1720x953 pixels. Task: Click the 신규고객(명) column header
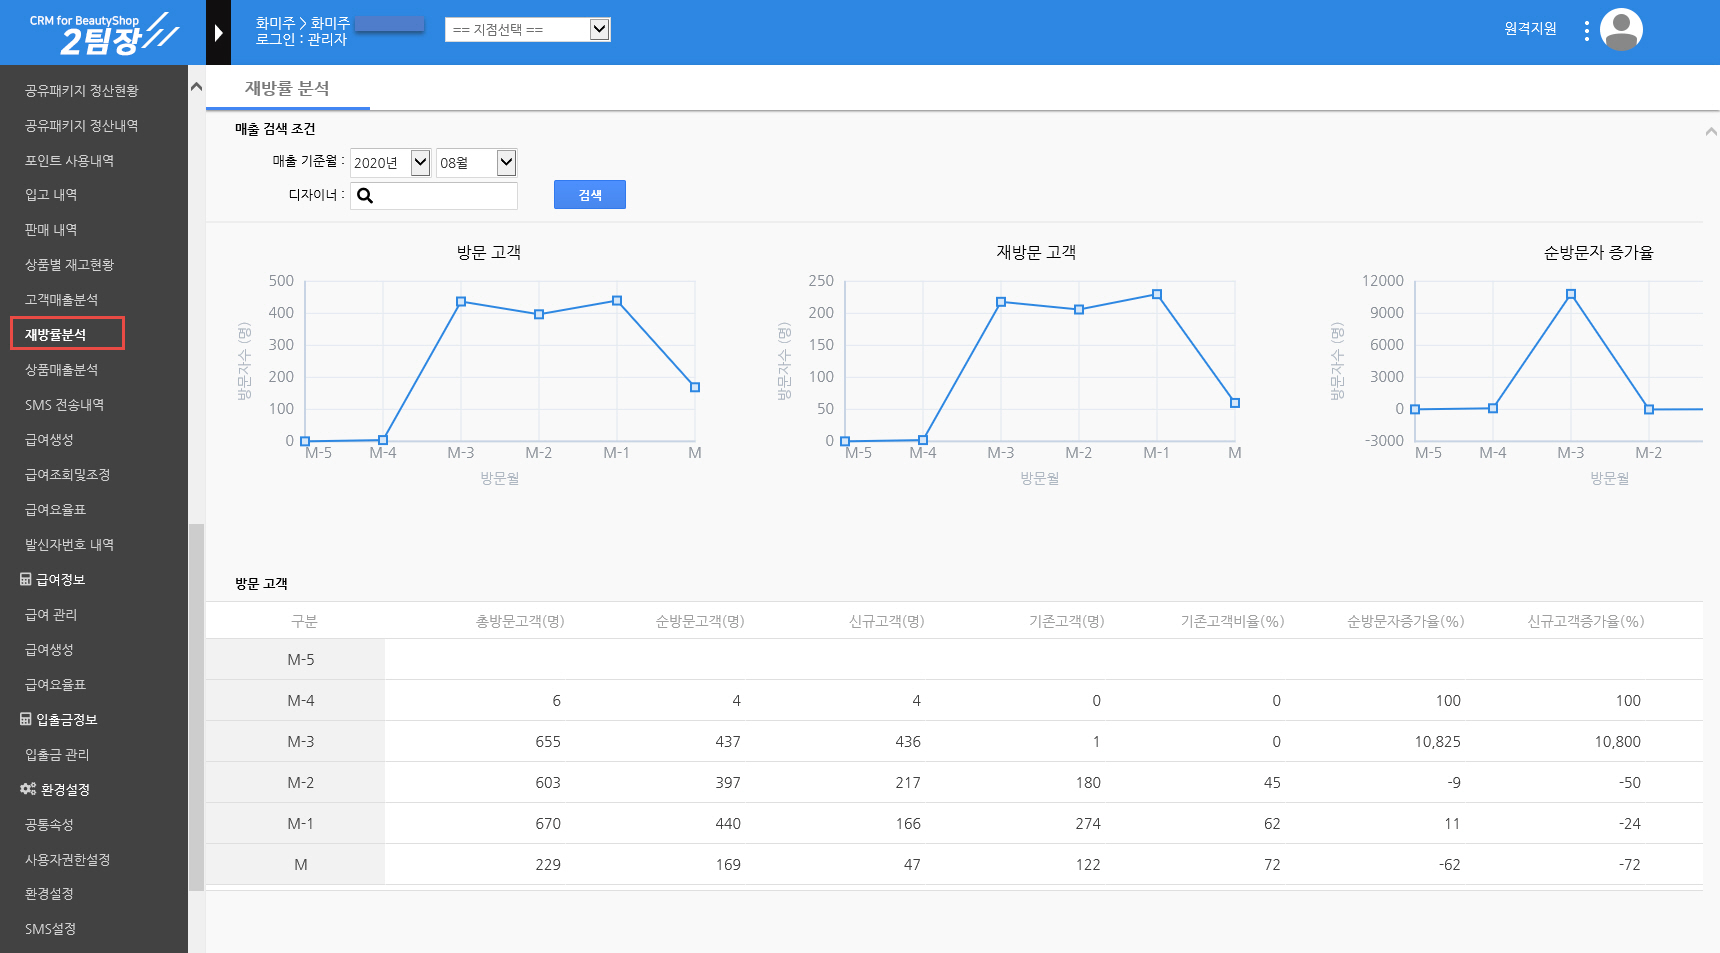(x=887, y=621)
